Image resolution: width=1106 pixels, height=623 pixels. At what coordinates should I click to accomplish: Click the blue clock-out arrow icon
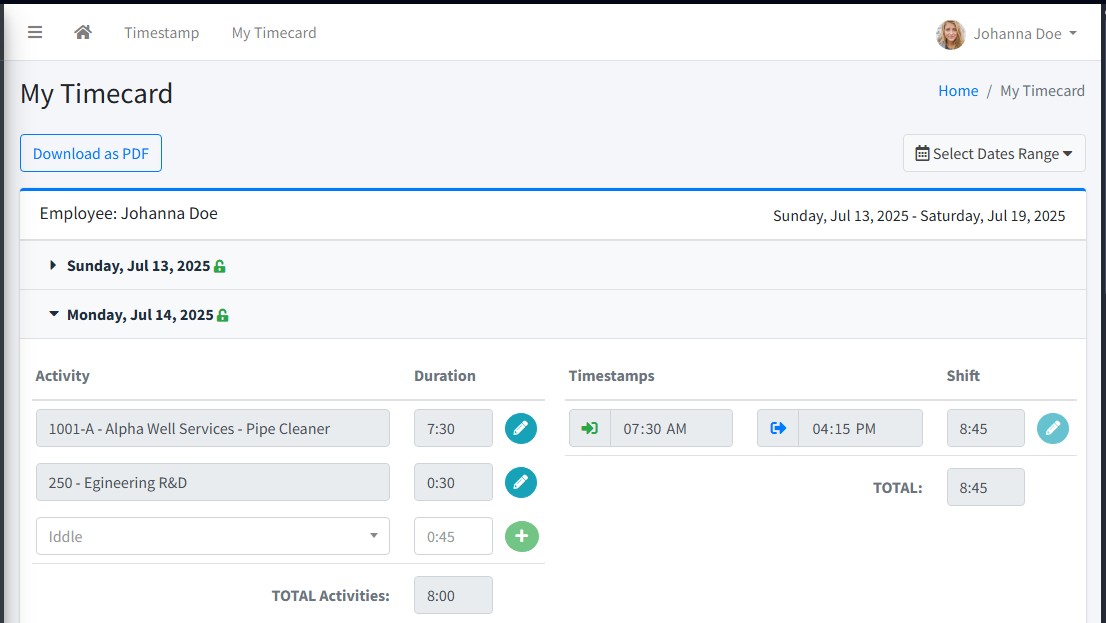(x=778, y=428)
